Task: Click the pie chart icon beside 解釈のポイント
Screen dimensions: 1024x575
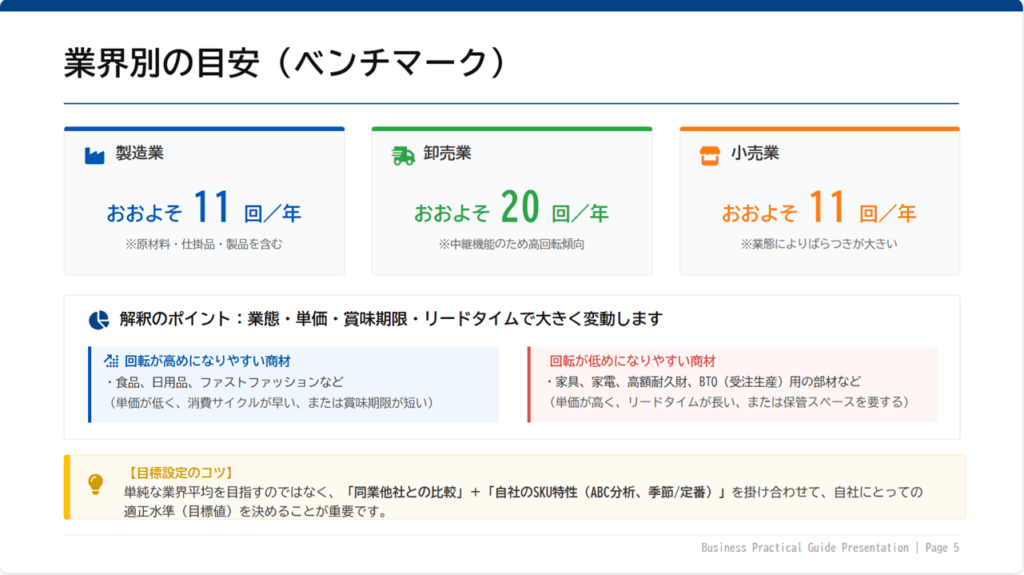Action: coord(99,320)
